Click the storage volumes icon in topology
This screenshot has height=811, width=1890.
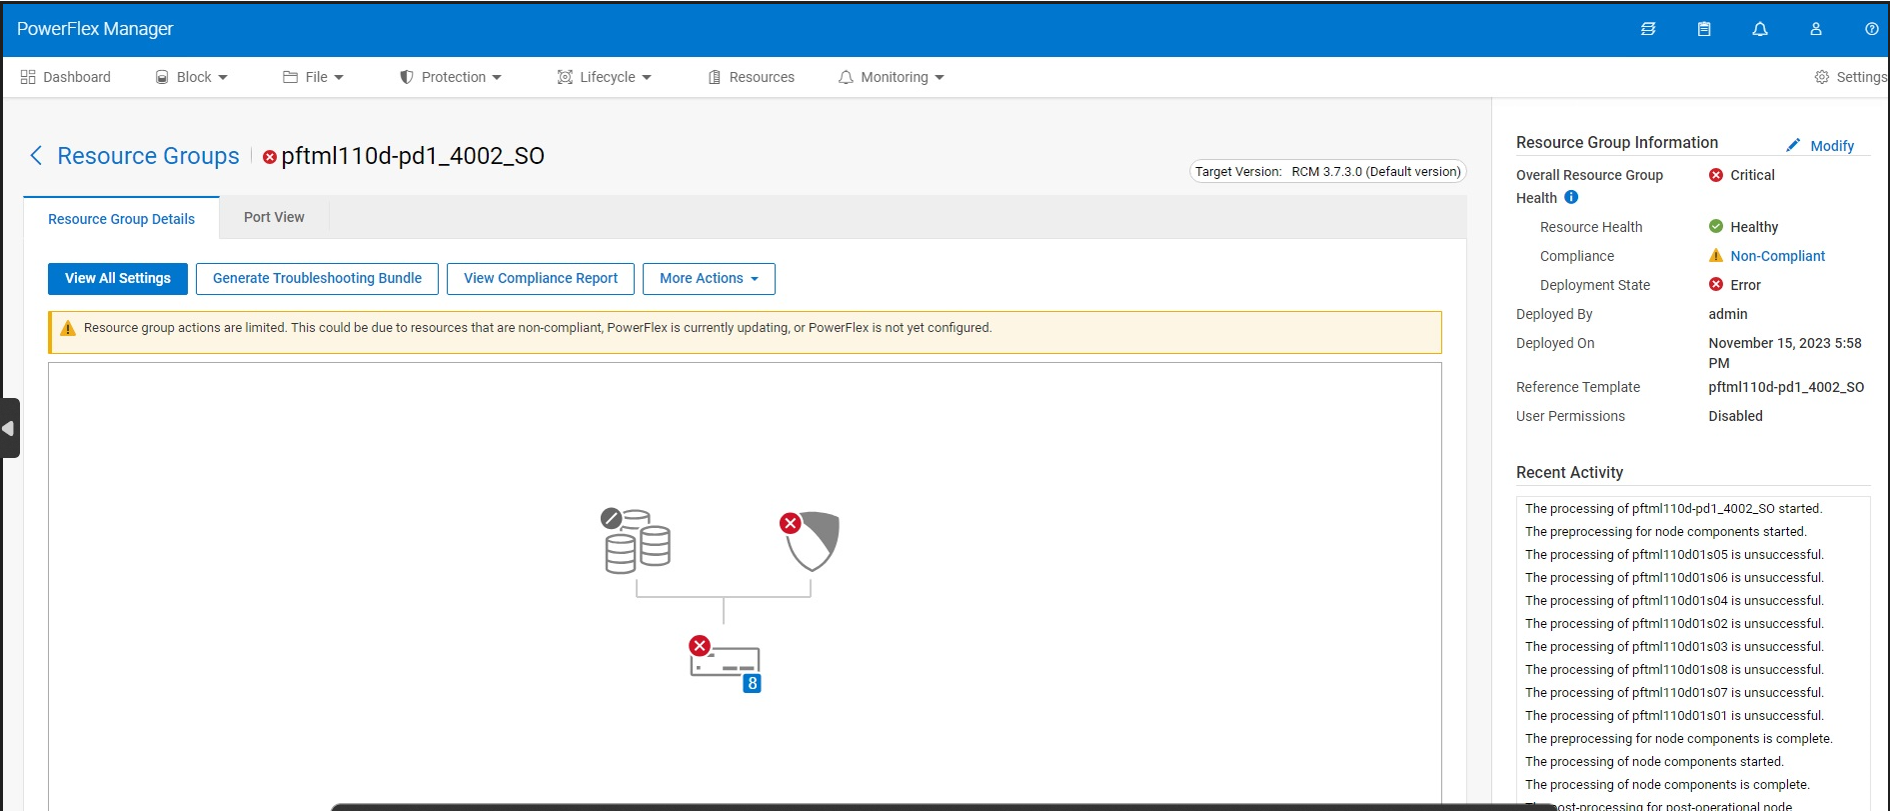(637, 543)
